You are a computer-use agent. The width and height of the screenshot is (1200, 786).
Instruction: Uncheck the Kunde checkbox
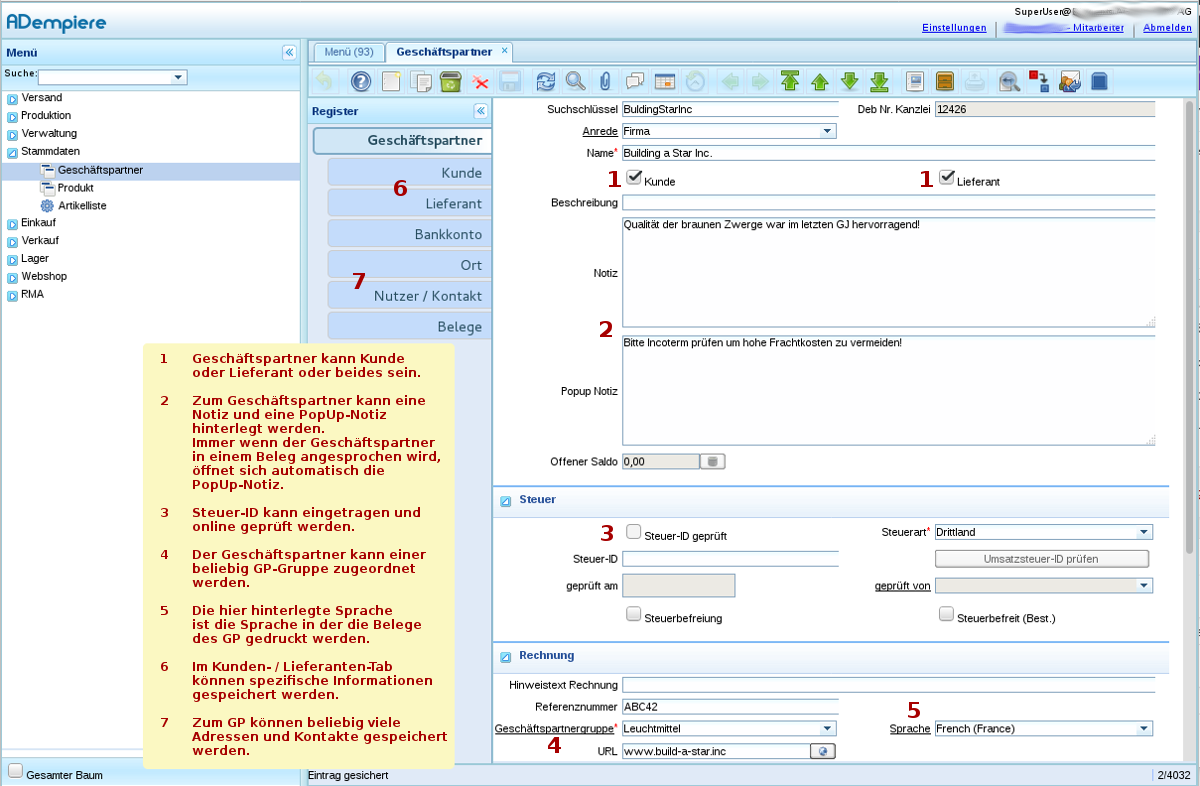click(x=634, y=178)
